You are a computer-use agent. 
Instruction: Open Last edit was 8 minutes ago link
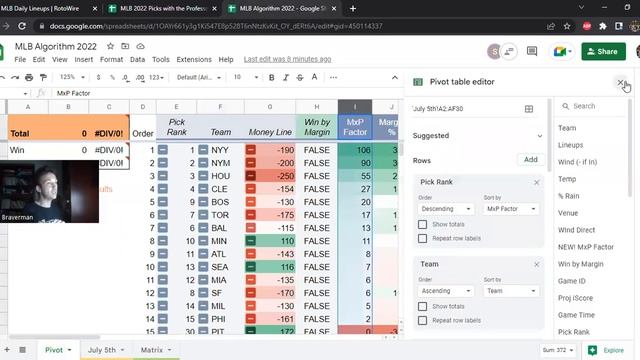pyautogui.click(x=287, y=60)
